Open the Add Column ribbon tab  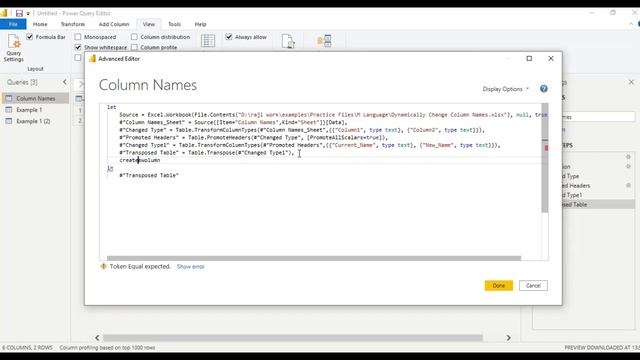point(114,24)
